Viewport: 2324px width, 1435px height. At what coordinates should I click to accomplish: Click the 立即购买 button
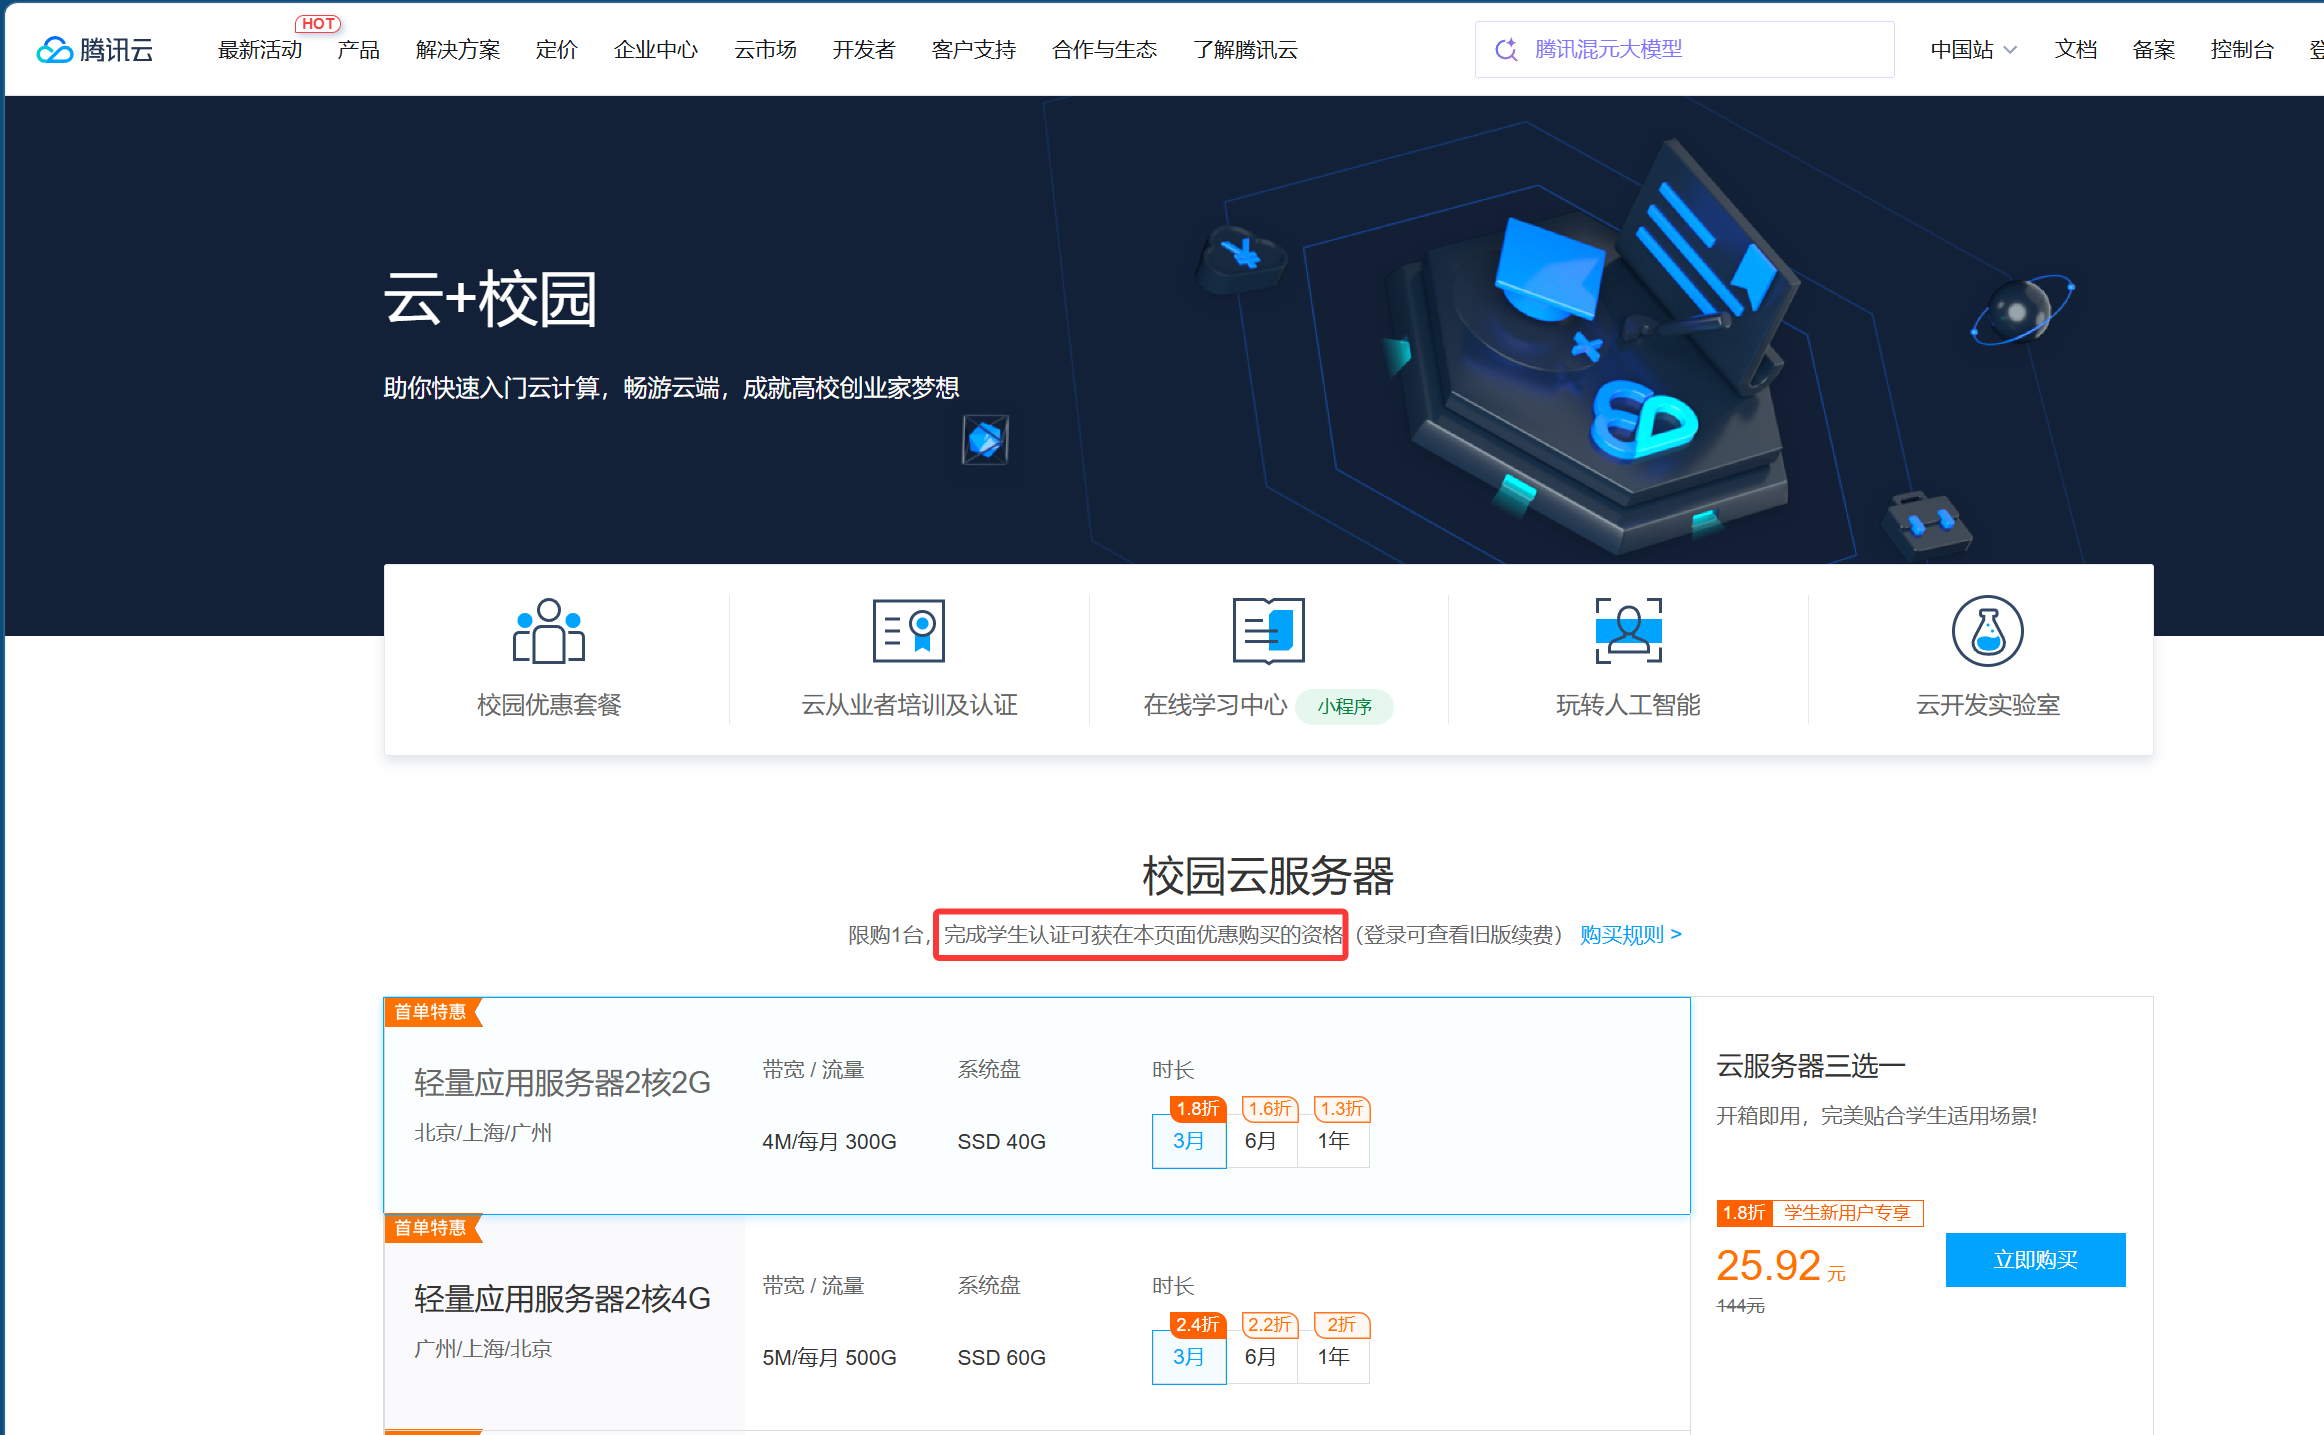point(2036,1260)
